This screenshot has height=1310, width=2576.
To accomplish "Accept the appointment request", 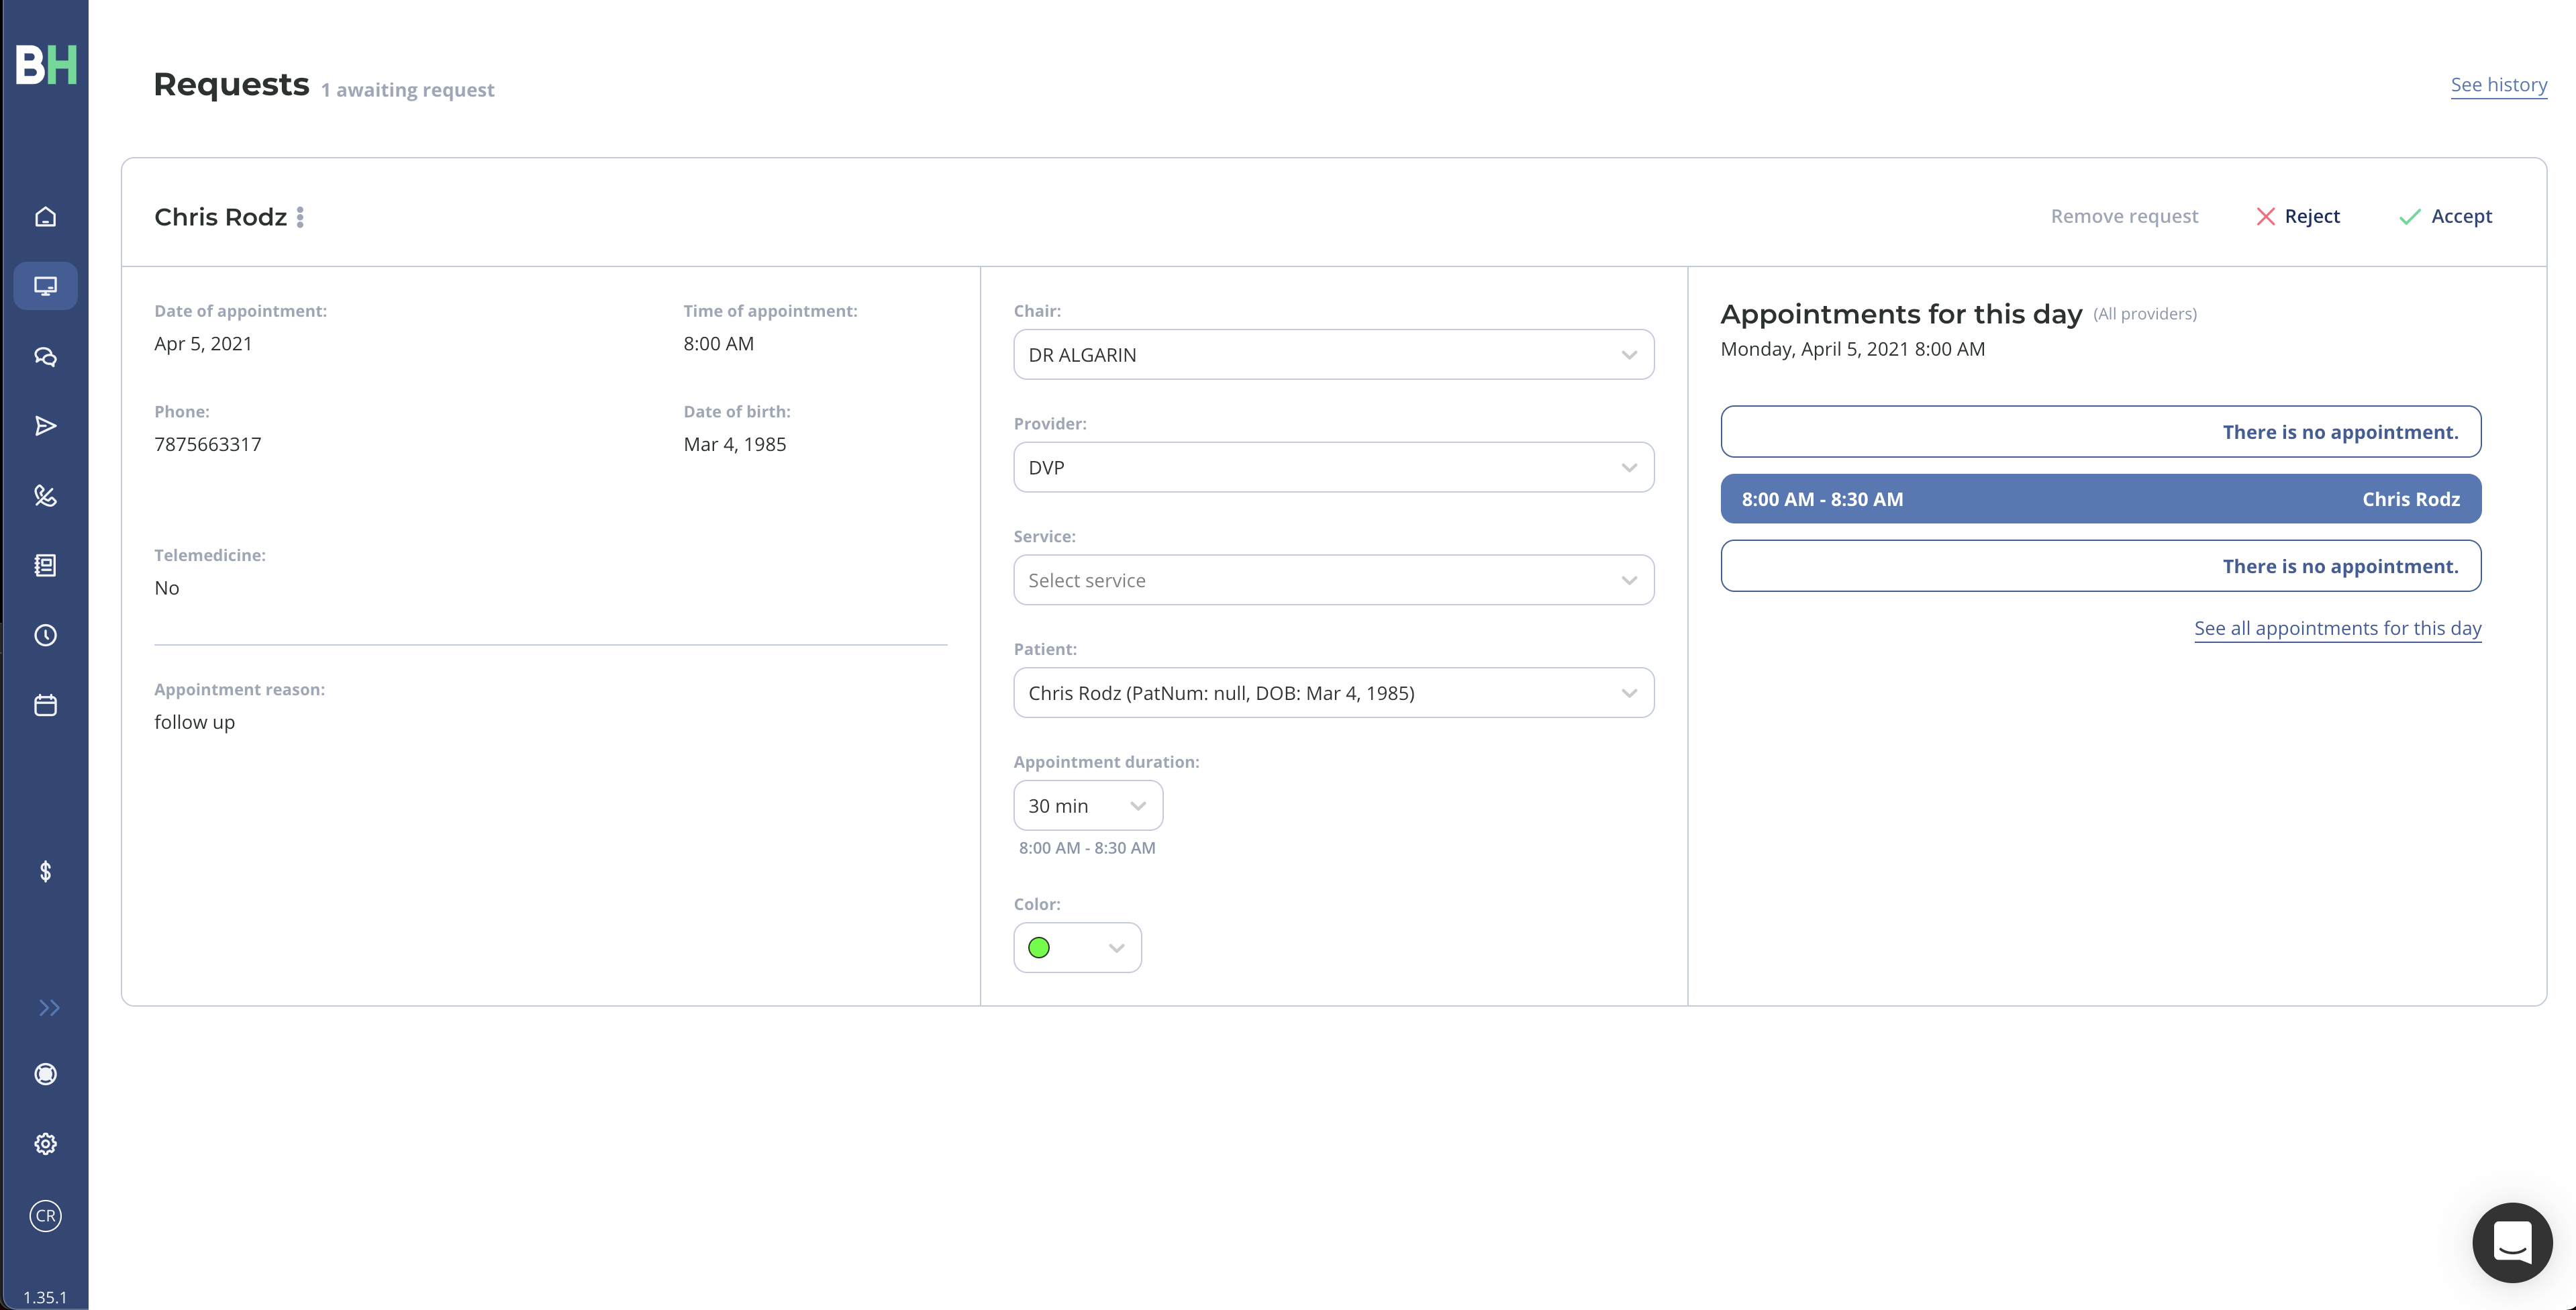I will tap(2445, 216).
